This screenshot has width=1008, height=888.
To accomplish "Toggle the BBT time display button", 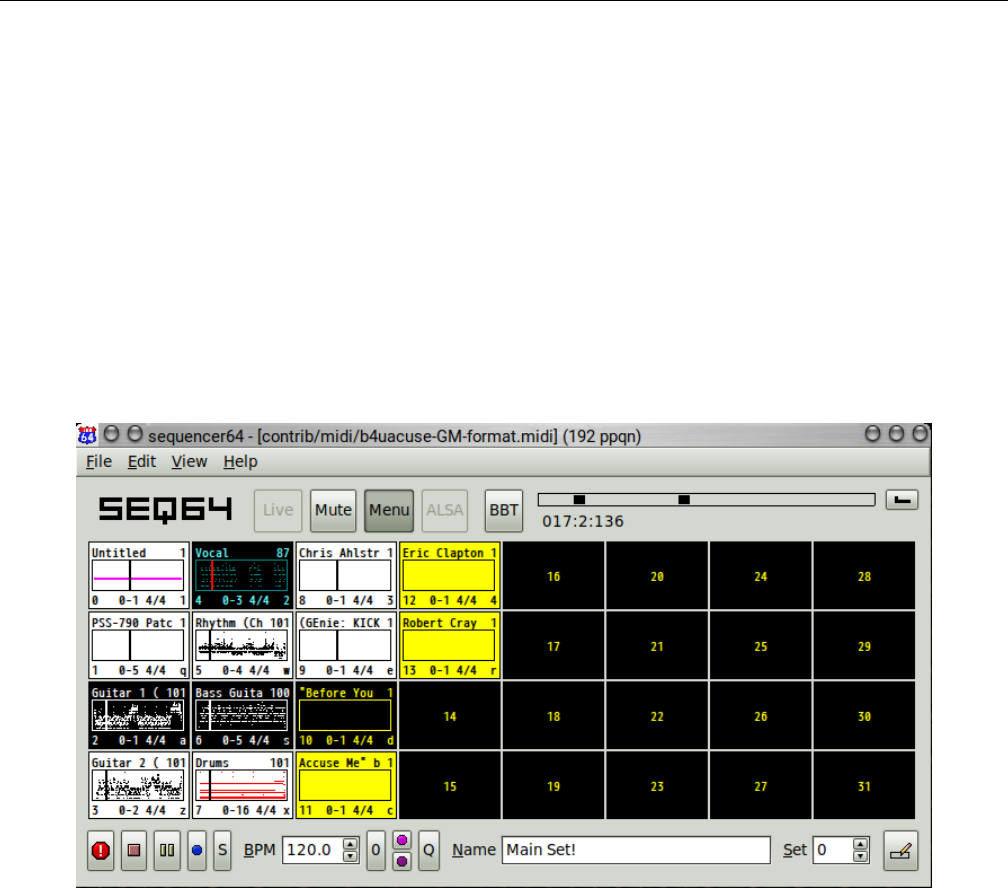I will pyautogui.click(x=504, y=511).
